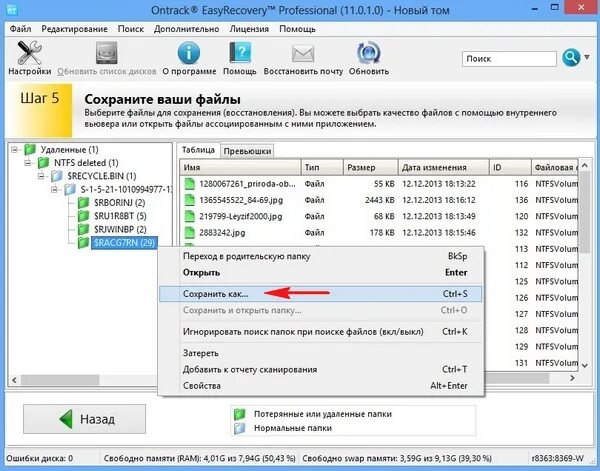Select the $RECYCLE.BIN (1) folder icon
This screenshot has height=471, width=600.
click(57, 176)
